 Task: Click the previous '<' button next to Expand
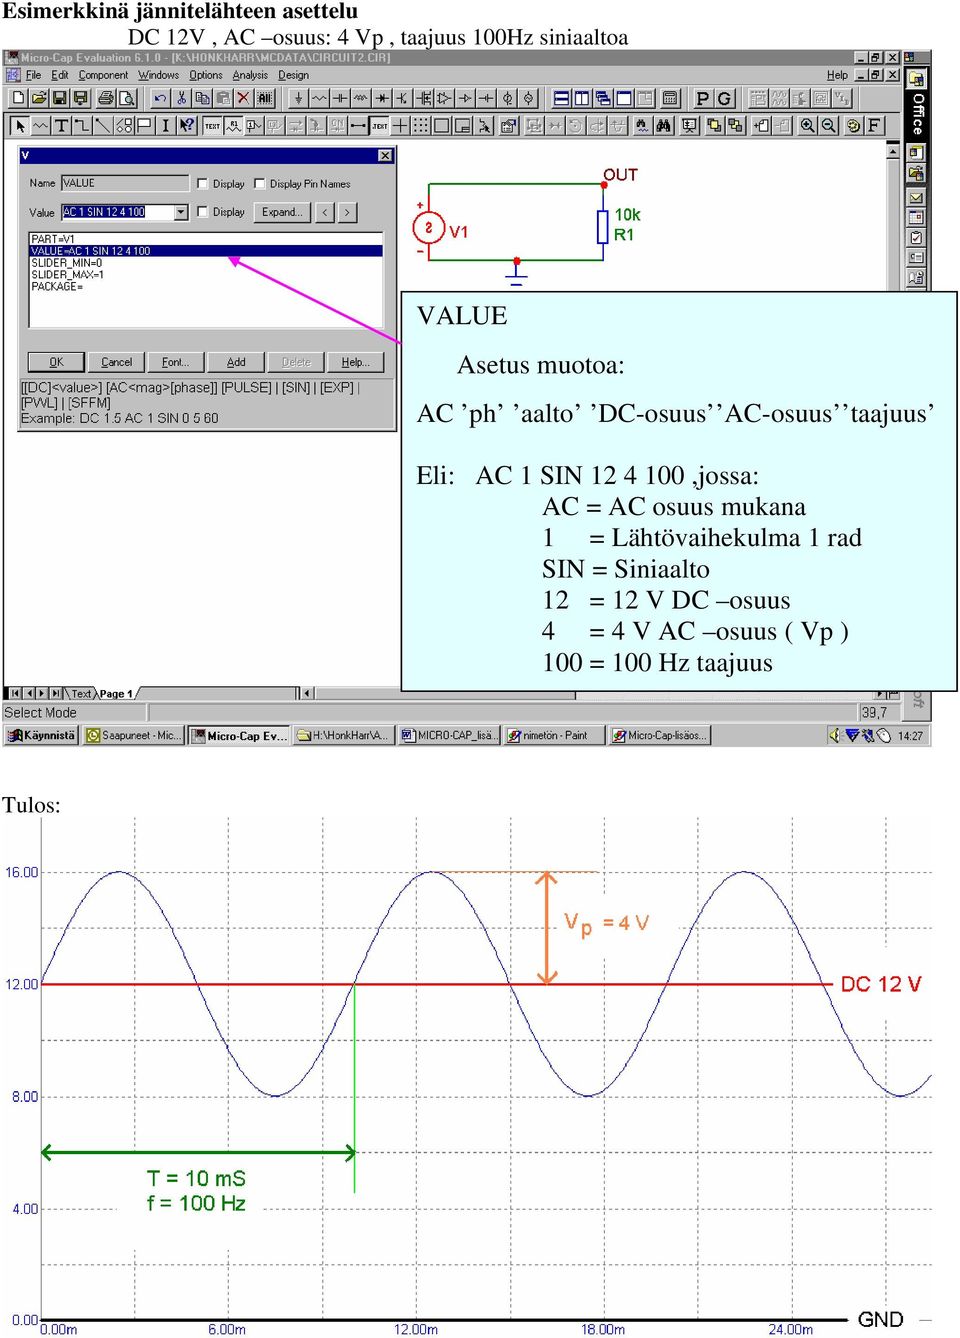pyautogui.click(x=325, y=212)
